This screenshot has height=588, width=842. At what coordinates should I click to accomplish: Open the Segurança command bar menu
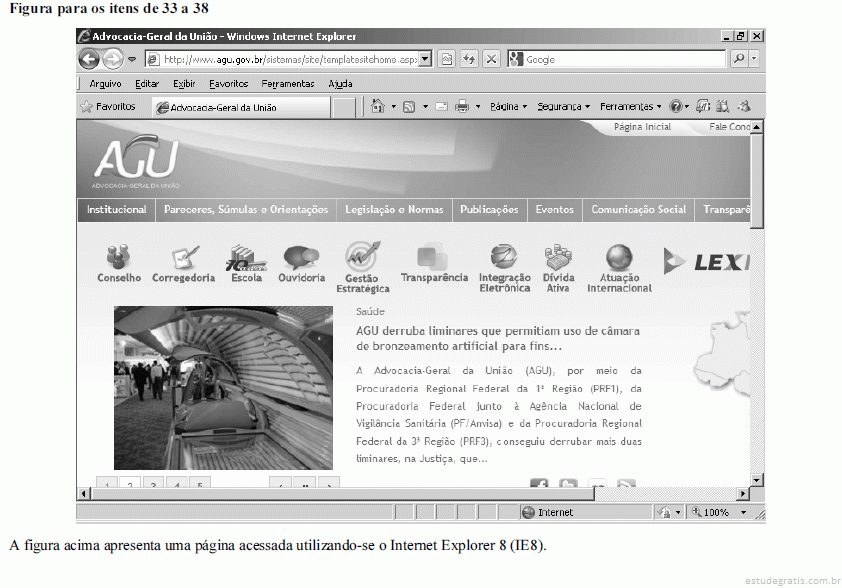(564, 107)
